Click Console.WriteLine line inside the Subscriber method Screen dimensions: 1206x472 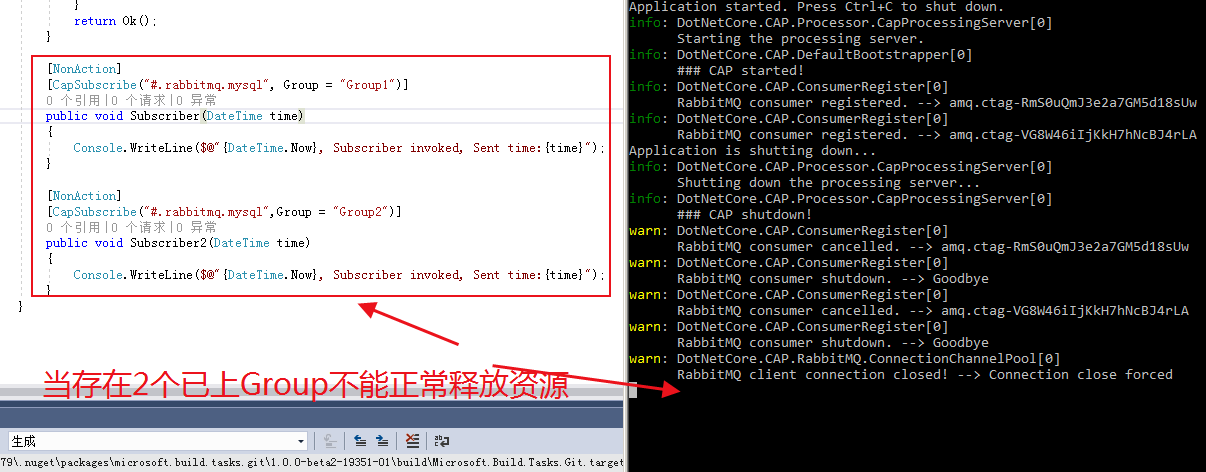339,148
